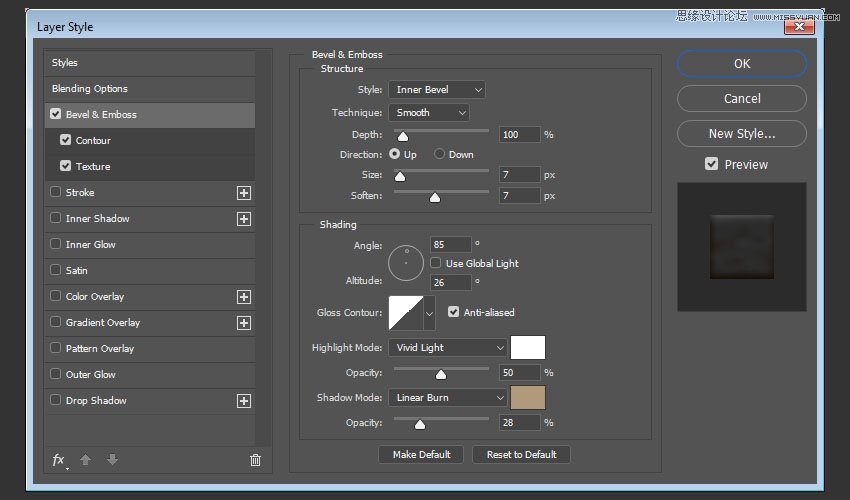Image resolution: width=850 pixels, height=500 pixels.
Task: Click the New Style... button
Action: (x=741, y=134)
